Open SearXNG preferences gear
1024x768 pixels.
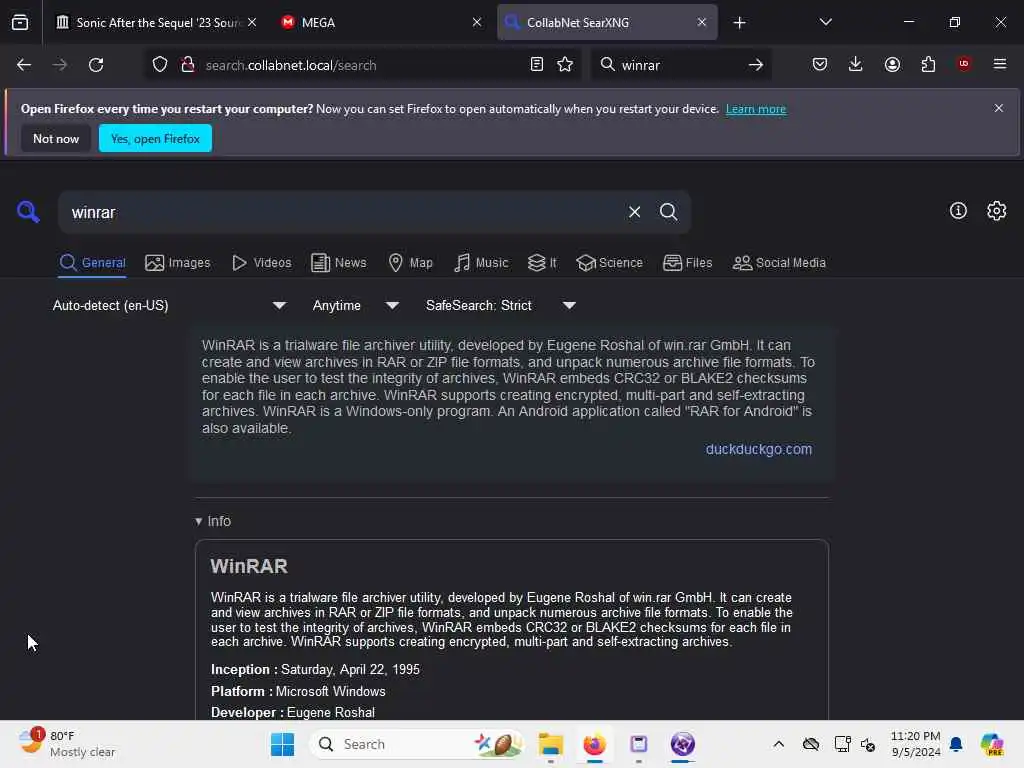tap(996, 211)
